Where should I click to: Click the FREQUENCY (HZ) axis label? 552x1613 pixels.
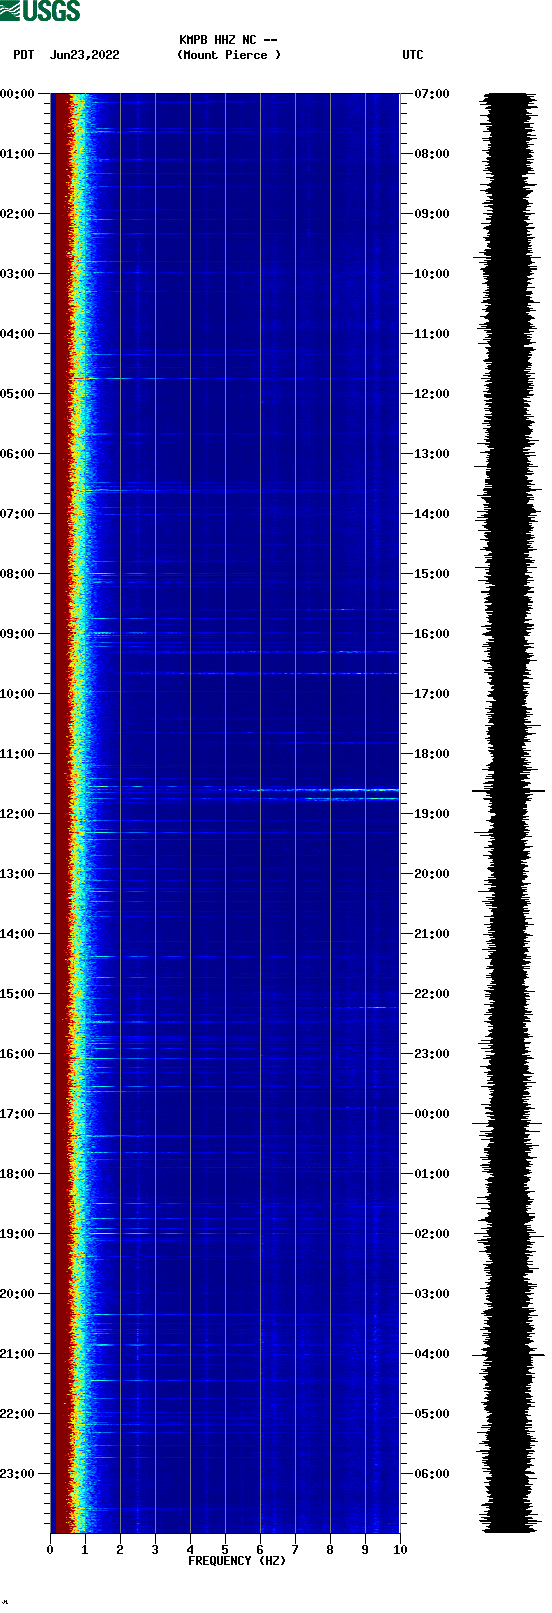[237, 1560]
